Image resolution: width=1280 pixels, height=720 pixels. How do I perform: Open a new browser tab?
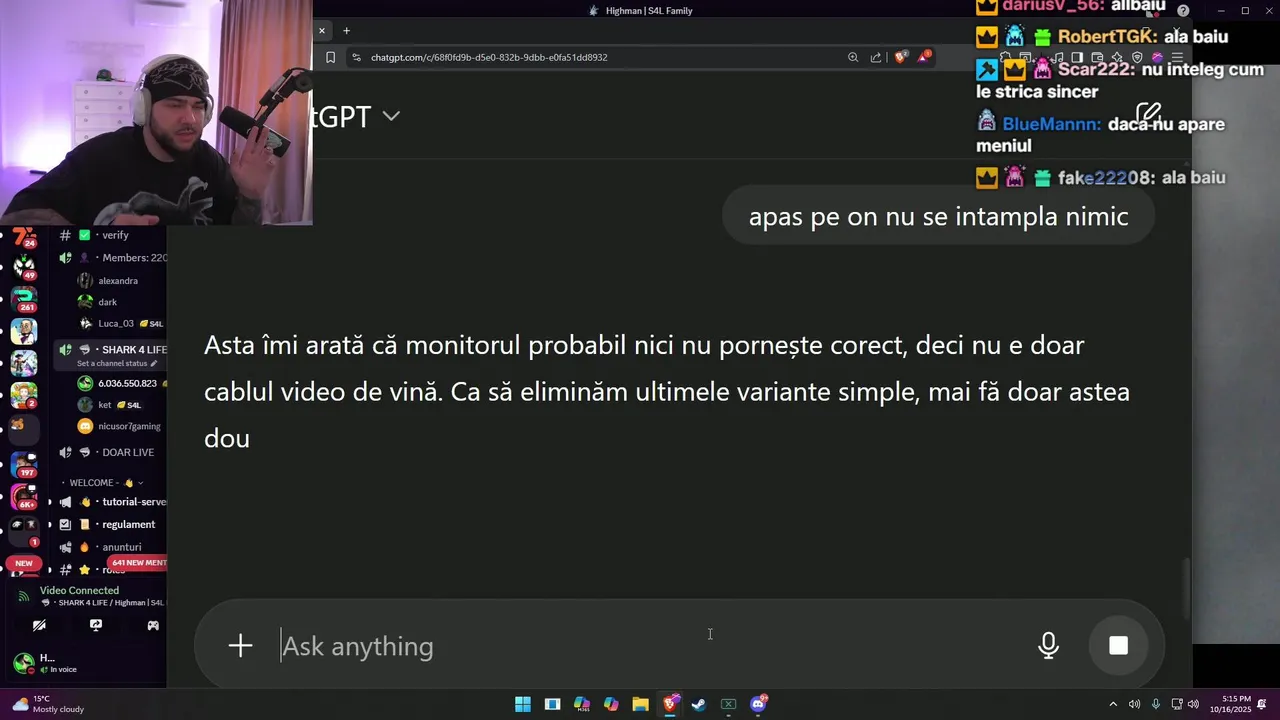click(346, 31)
